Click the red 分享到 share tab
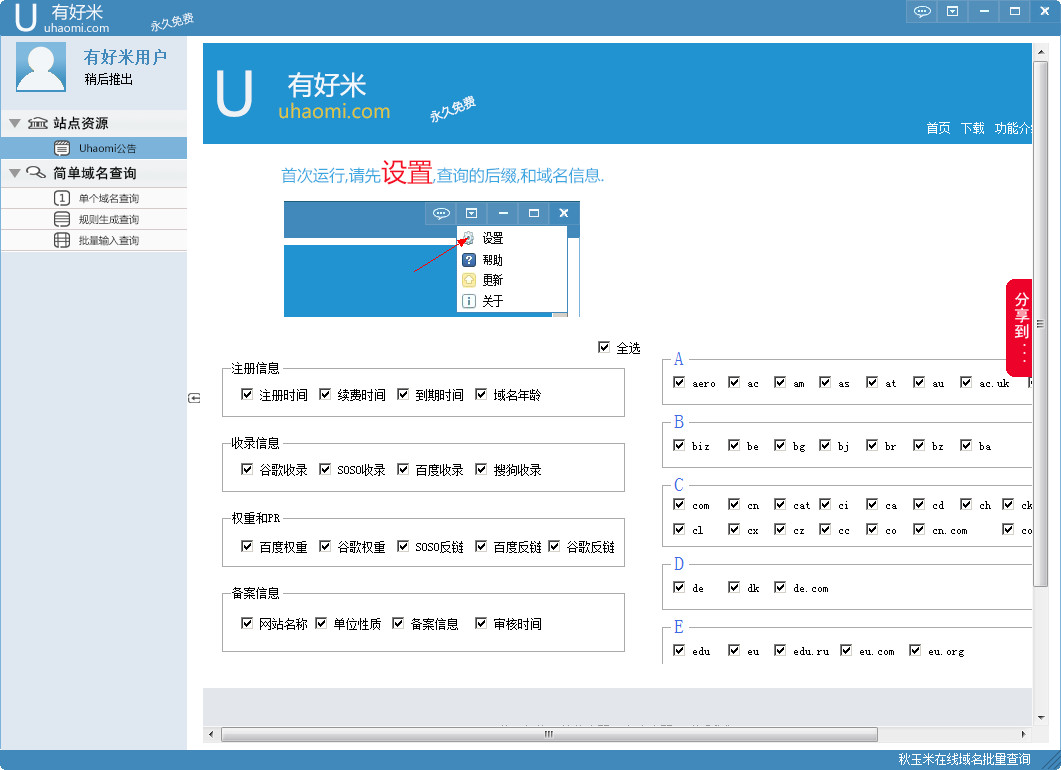The width and height of the screenshot is (1061, 770). 1020,327
